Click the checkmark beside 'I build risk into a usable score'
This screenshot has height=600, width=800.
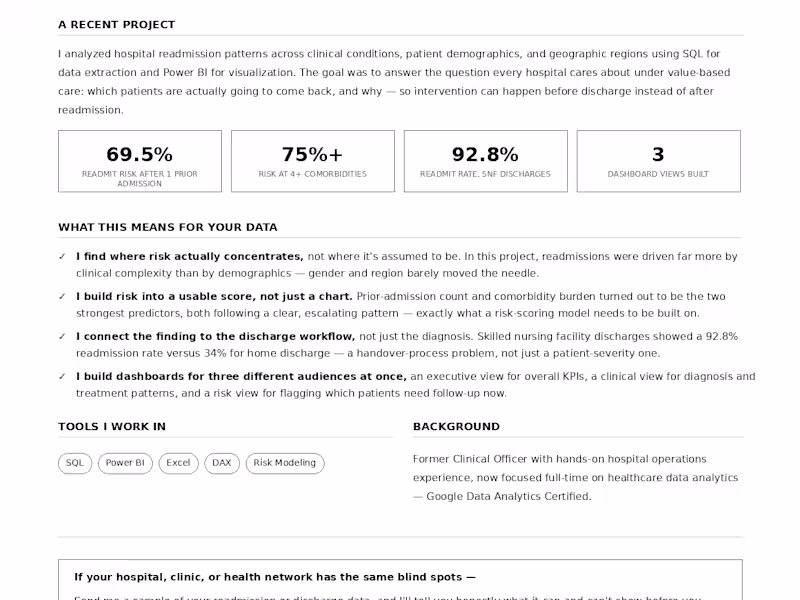coord(62,296)
